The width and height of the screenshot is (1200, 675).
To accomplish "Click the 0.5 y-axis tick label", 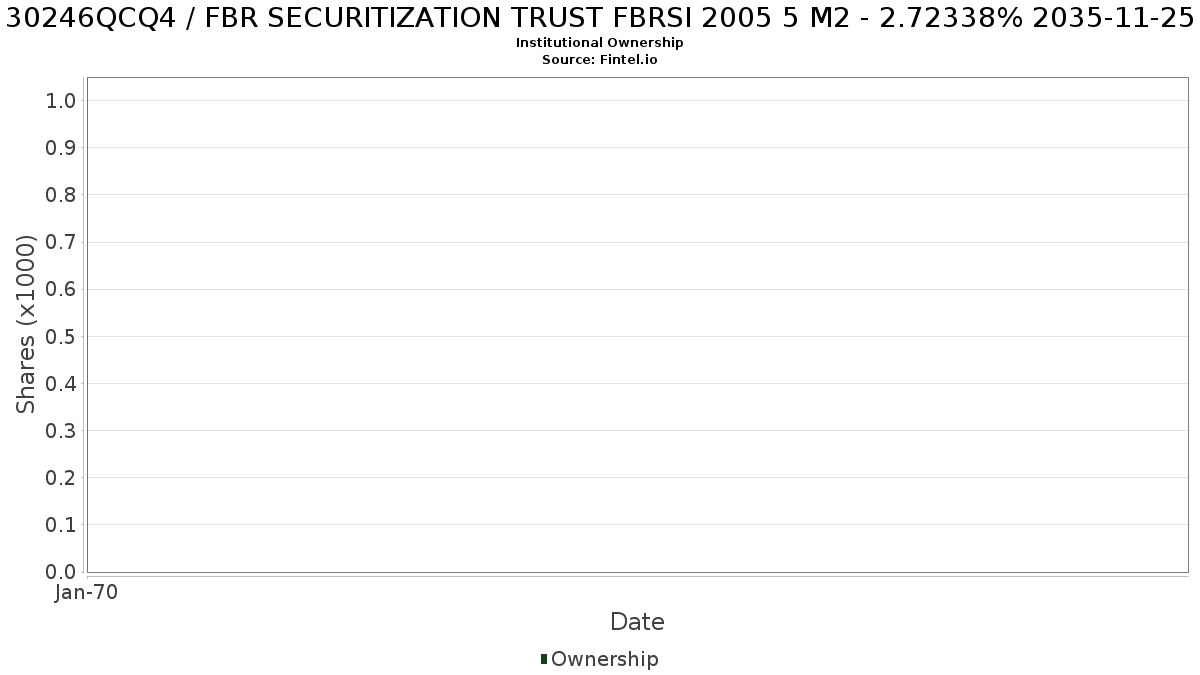I will [x=61, y=336].
